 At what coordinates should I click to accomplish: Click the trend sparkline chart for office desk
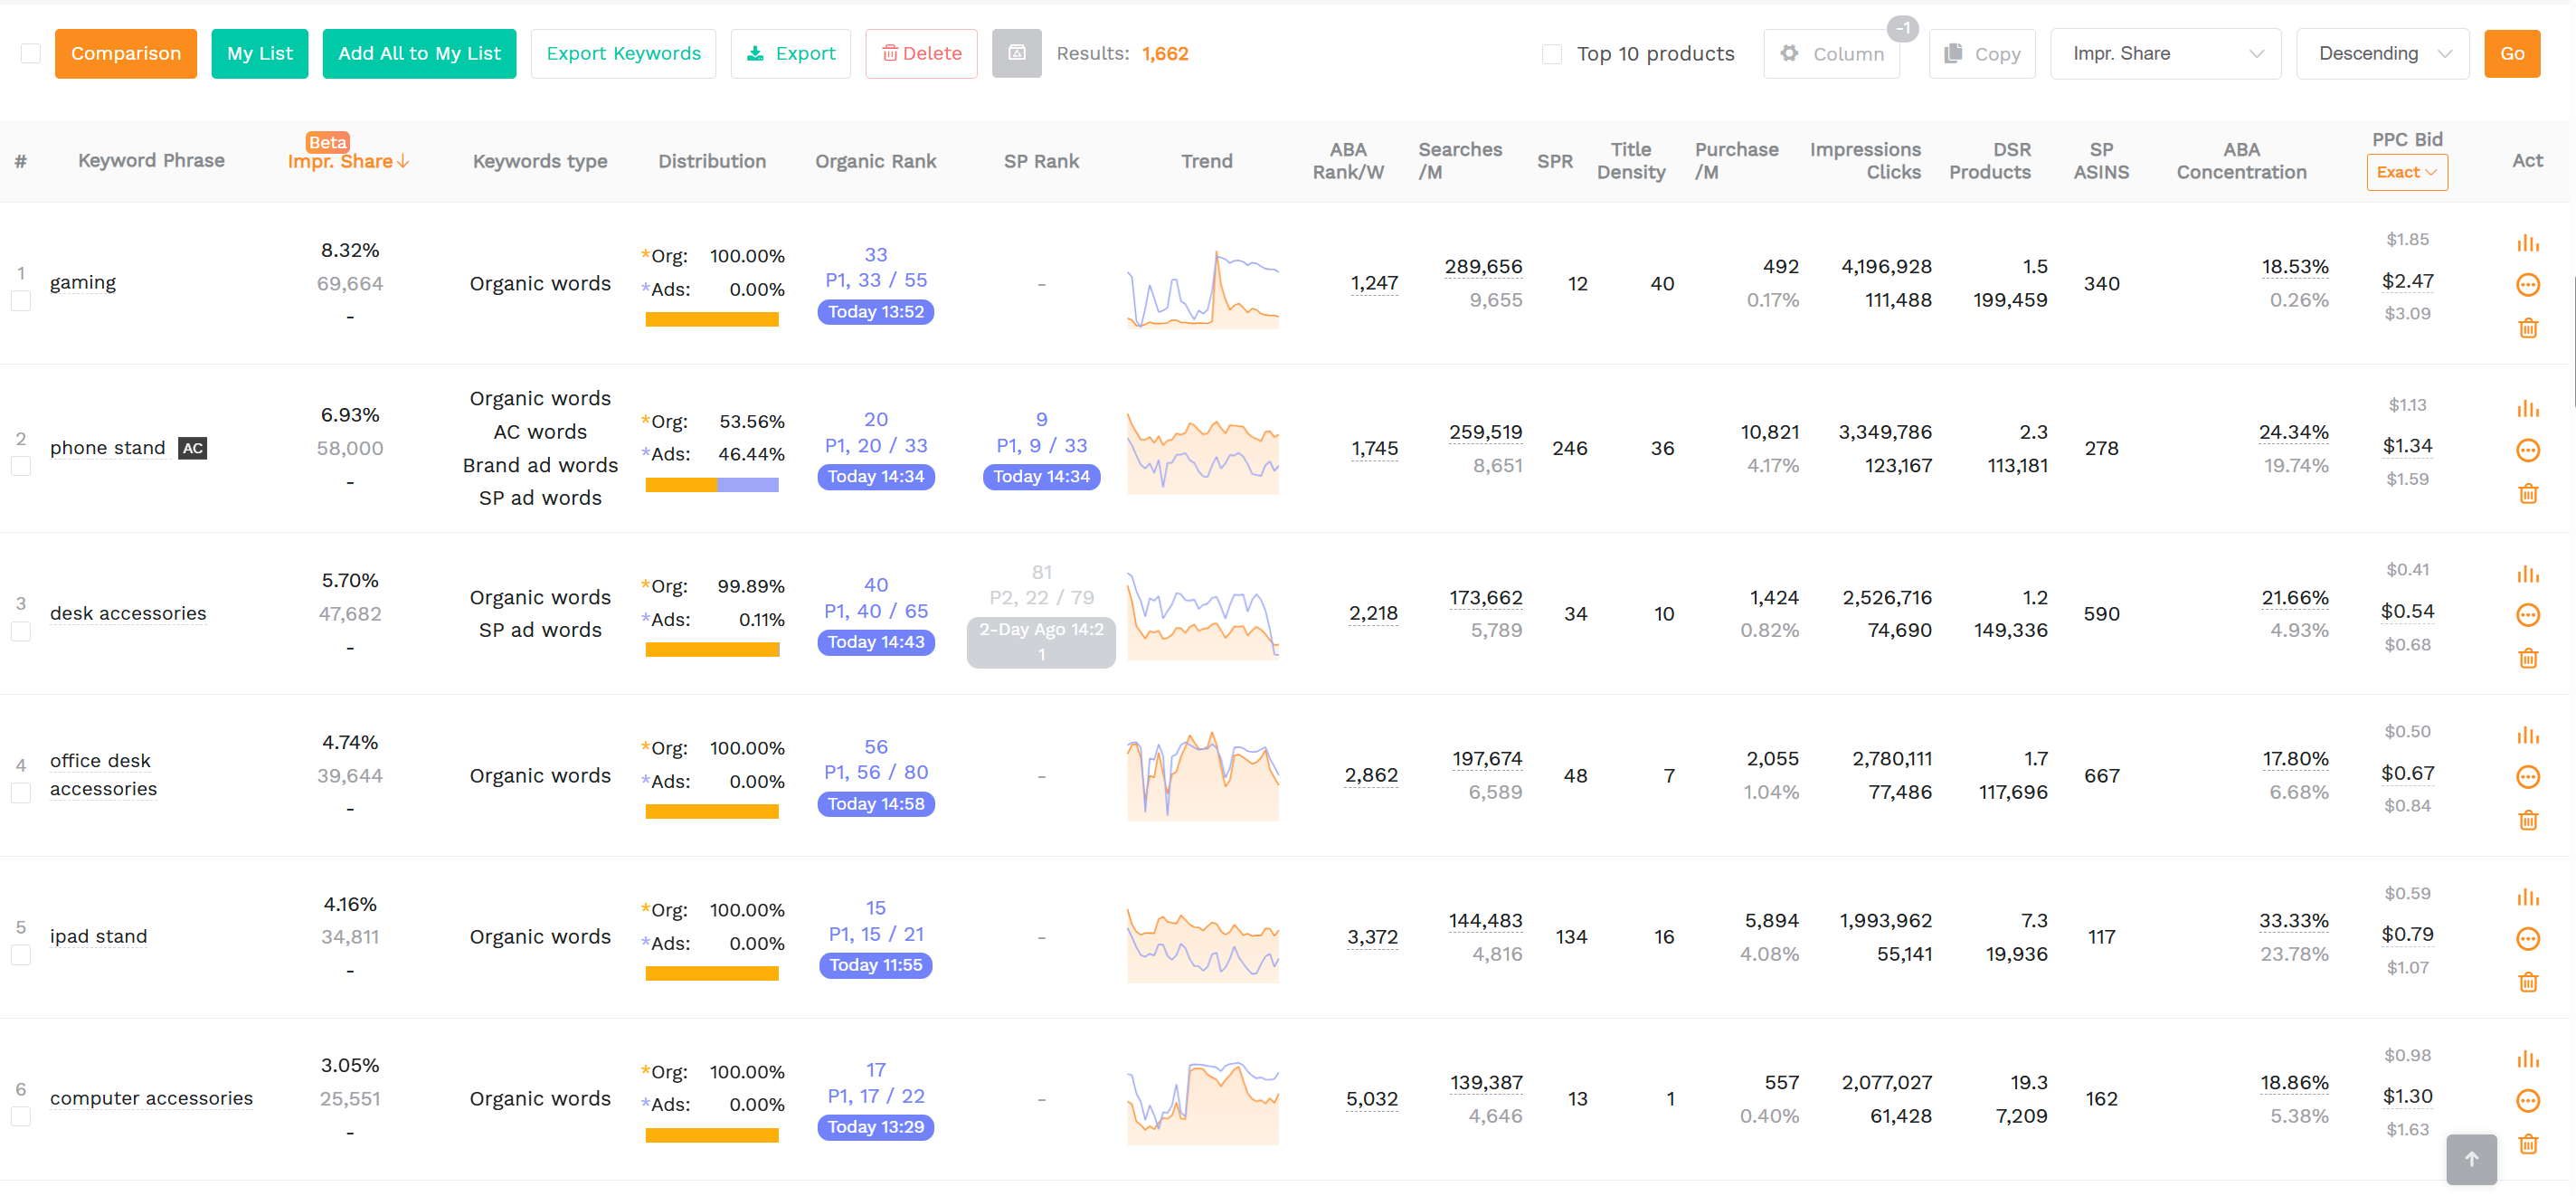[x=1202, y=775]
